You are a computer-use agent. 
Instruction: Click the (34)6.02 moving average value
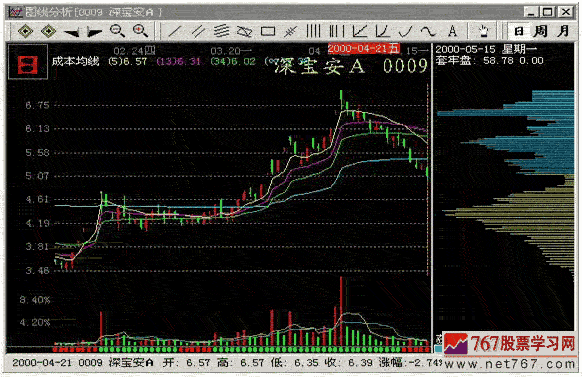click(x=233, y=62)
